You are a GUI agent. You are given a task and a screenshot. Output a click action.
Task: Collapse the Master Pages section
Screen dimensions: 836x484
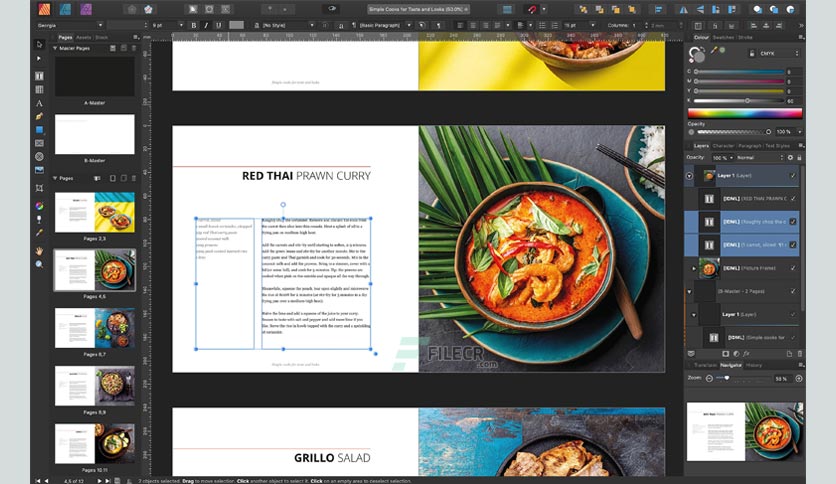coord(55,48)
